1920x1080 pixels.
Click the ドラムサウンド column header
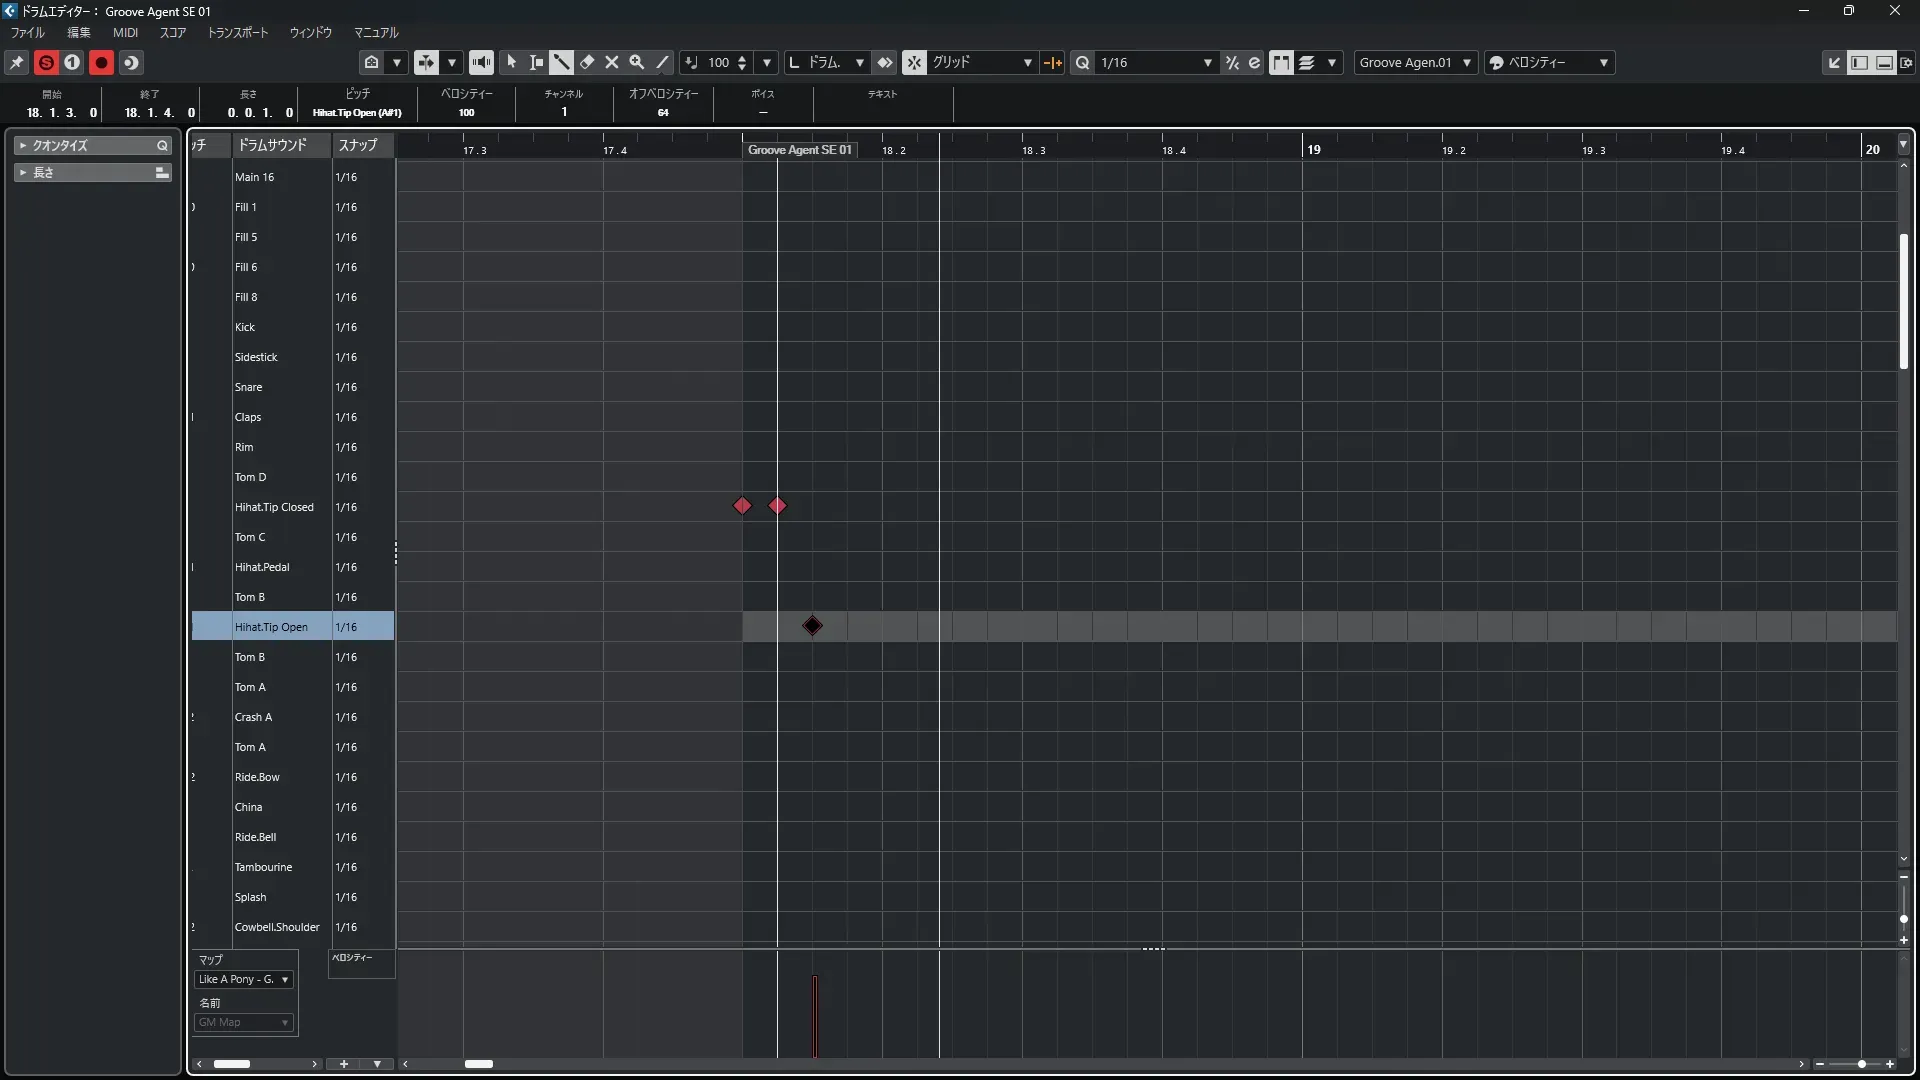(x=272, y=145)
